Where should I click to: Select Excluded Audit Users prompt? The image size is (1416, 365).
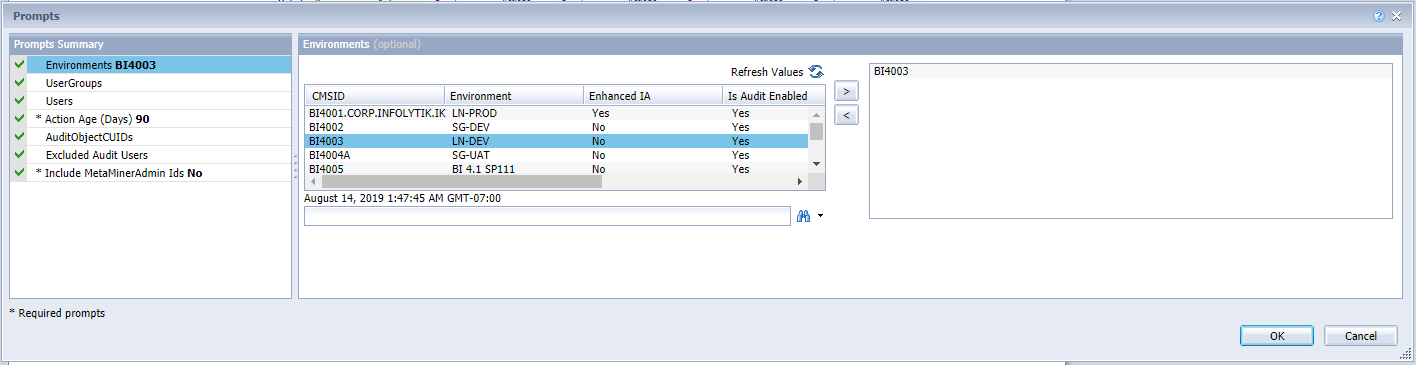[151, 155]
